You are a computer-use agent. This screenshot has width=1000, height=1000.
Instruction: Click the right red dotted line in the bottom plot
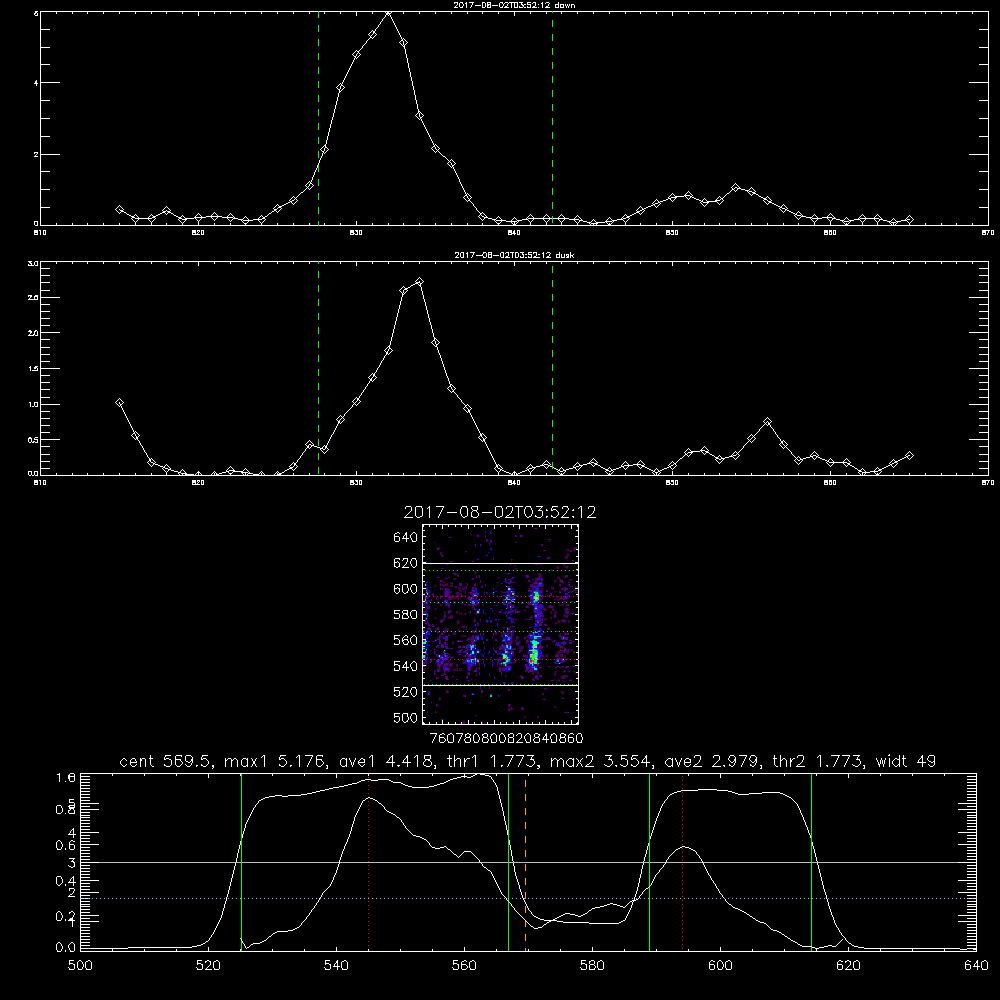(x=682, y=862)
